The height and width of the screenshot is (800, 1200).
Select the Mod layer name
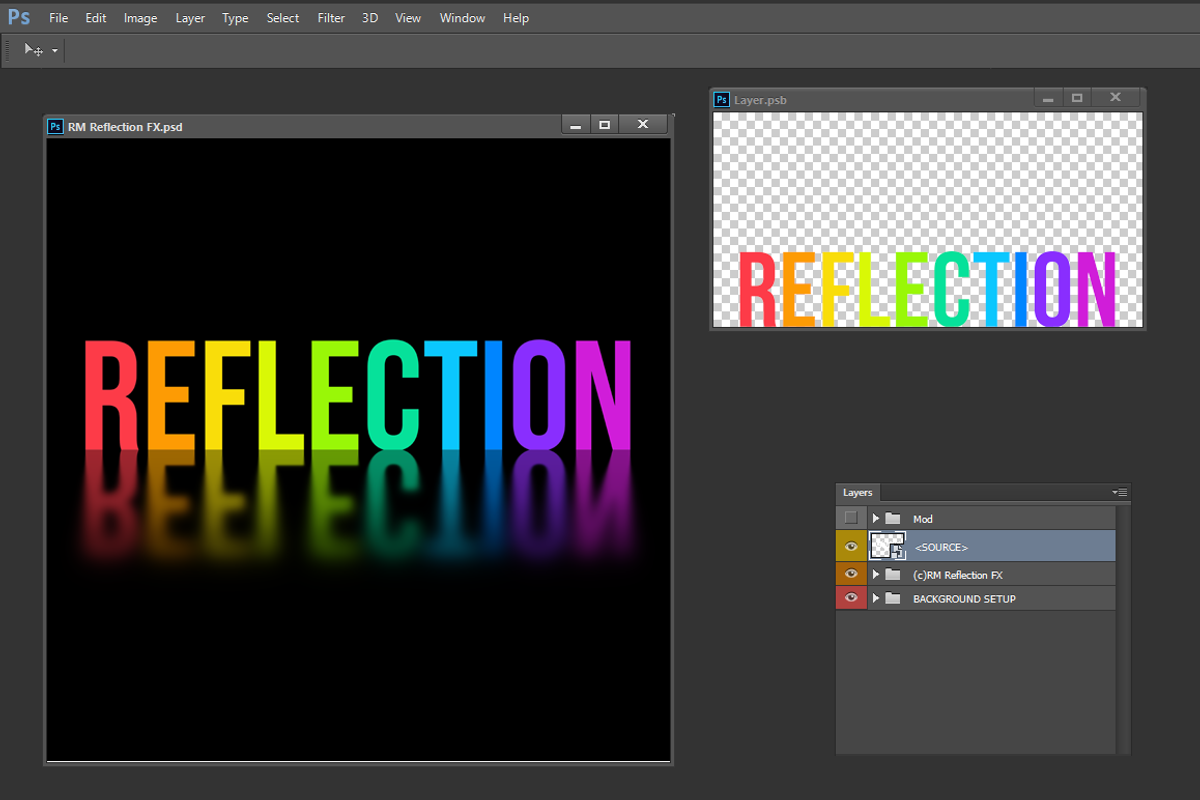click(x=923, y=519)
